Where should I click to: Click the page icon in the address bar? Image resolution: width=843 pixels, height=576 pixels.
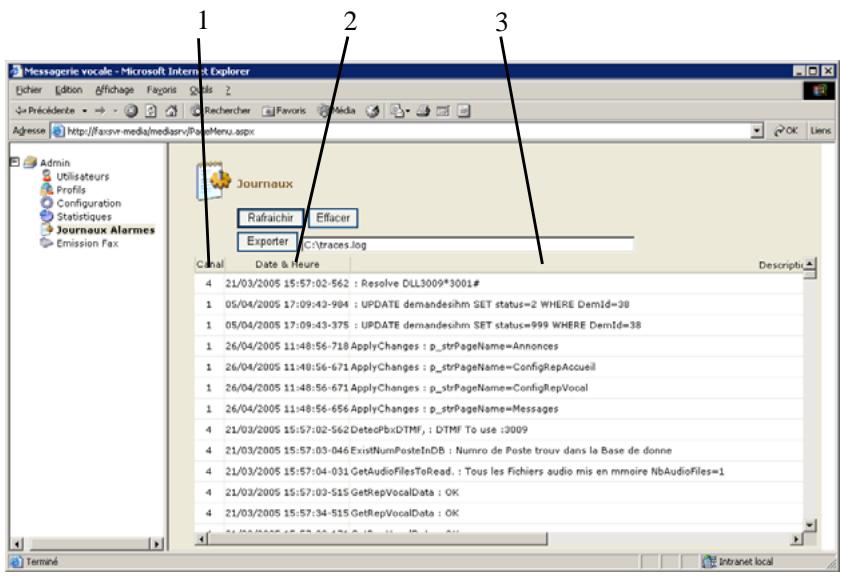pos(58,131)
